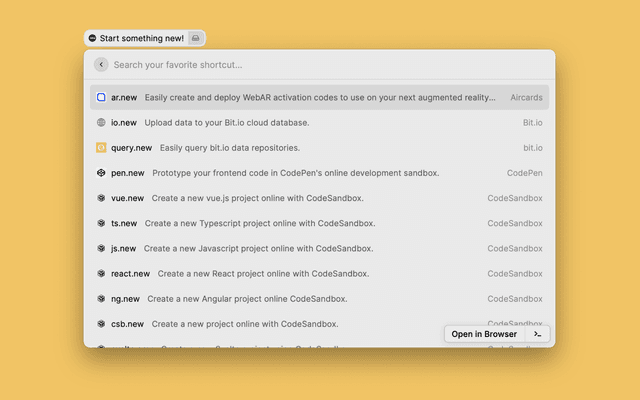Click the CodePen label on pen.new row
Image resolution: width=640 pixels, height=400 pixels.
click(x=525, y=173)
